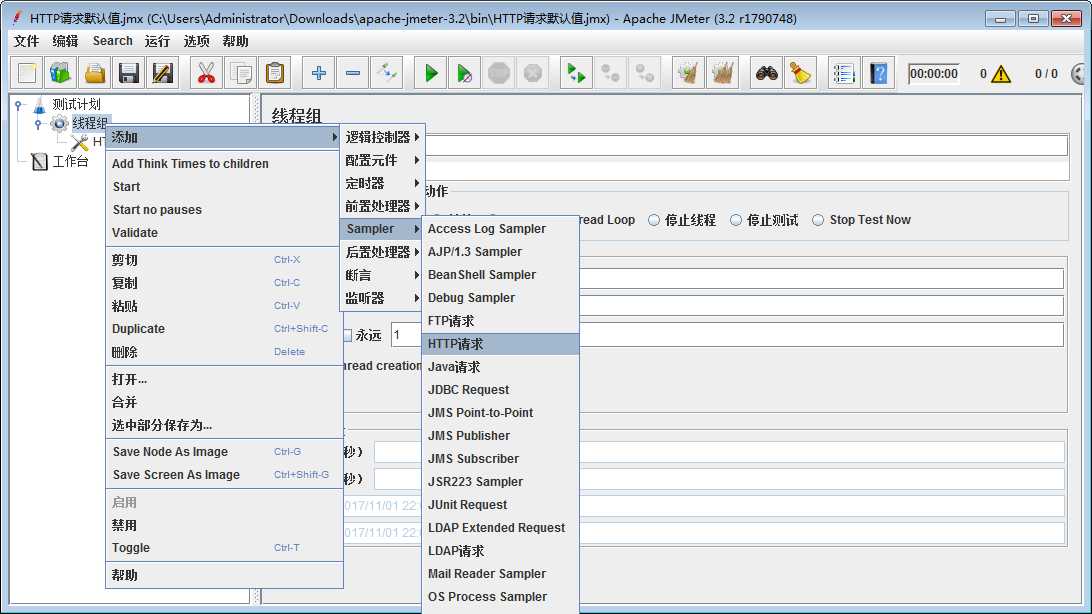The height and width of the screenshot is (614, 1092).
Task: Select 测试计划 tree node
Action: point(76,104)
